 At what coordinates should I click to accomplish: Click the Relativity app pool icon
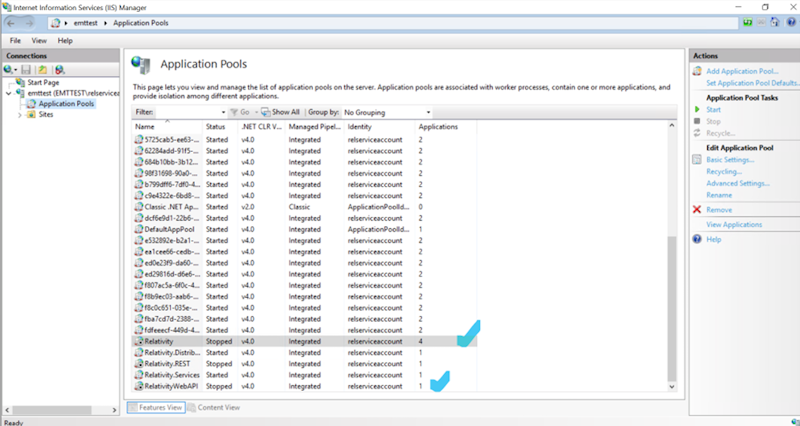coord(139,341)
